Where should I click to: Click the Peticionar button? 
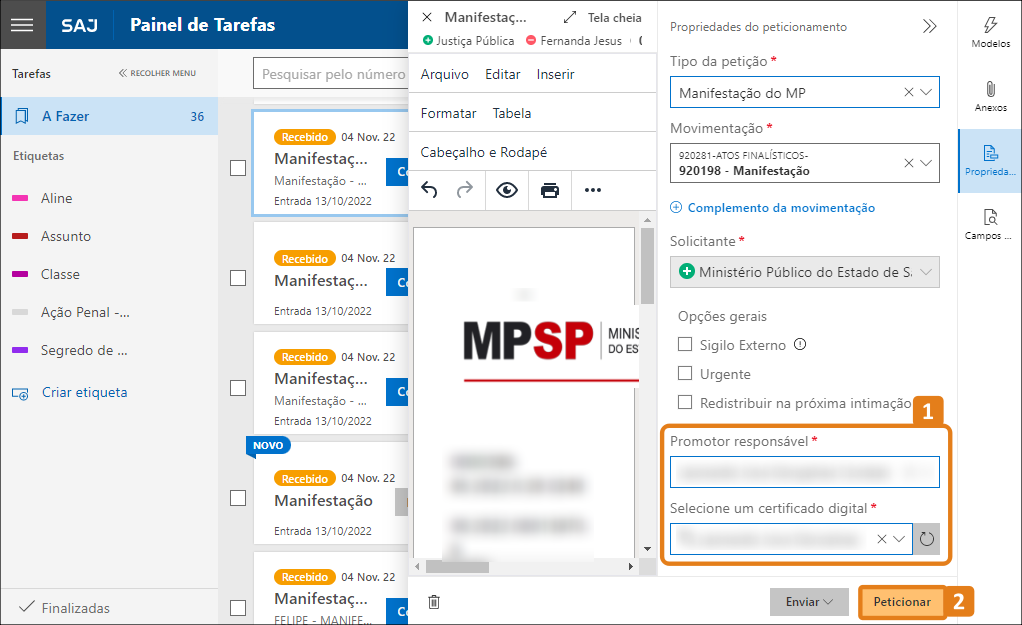click(901, 601)
